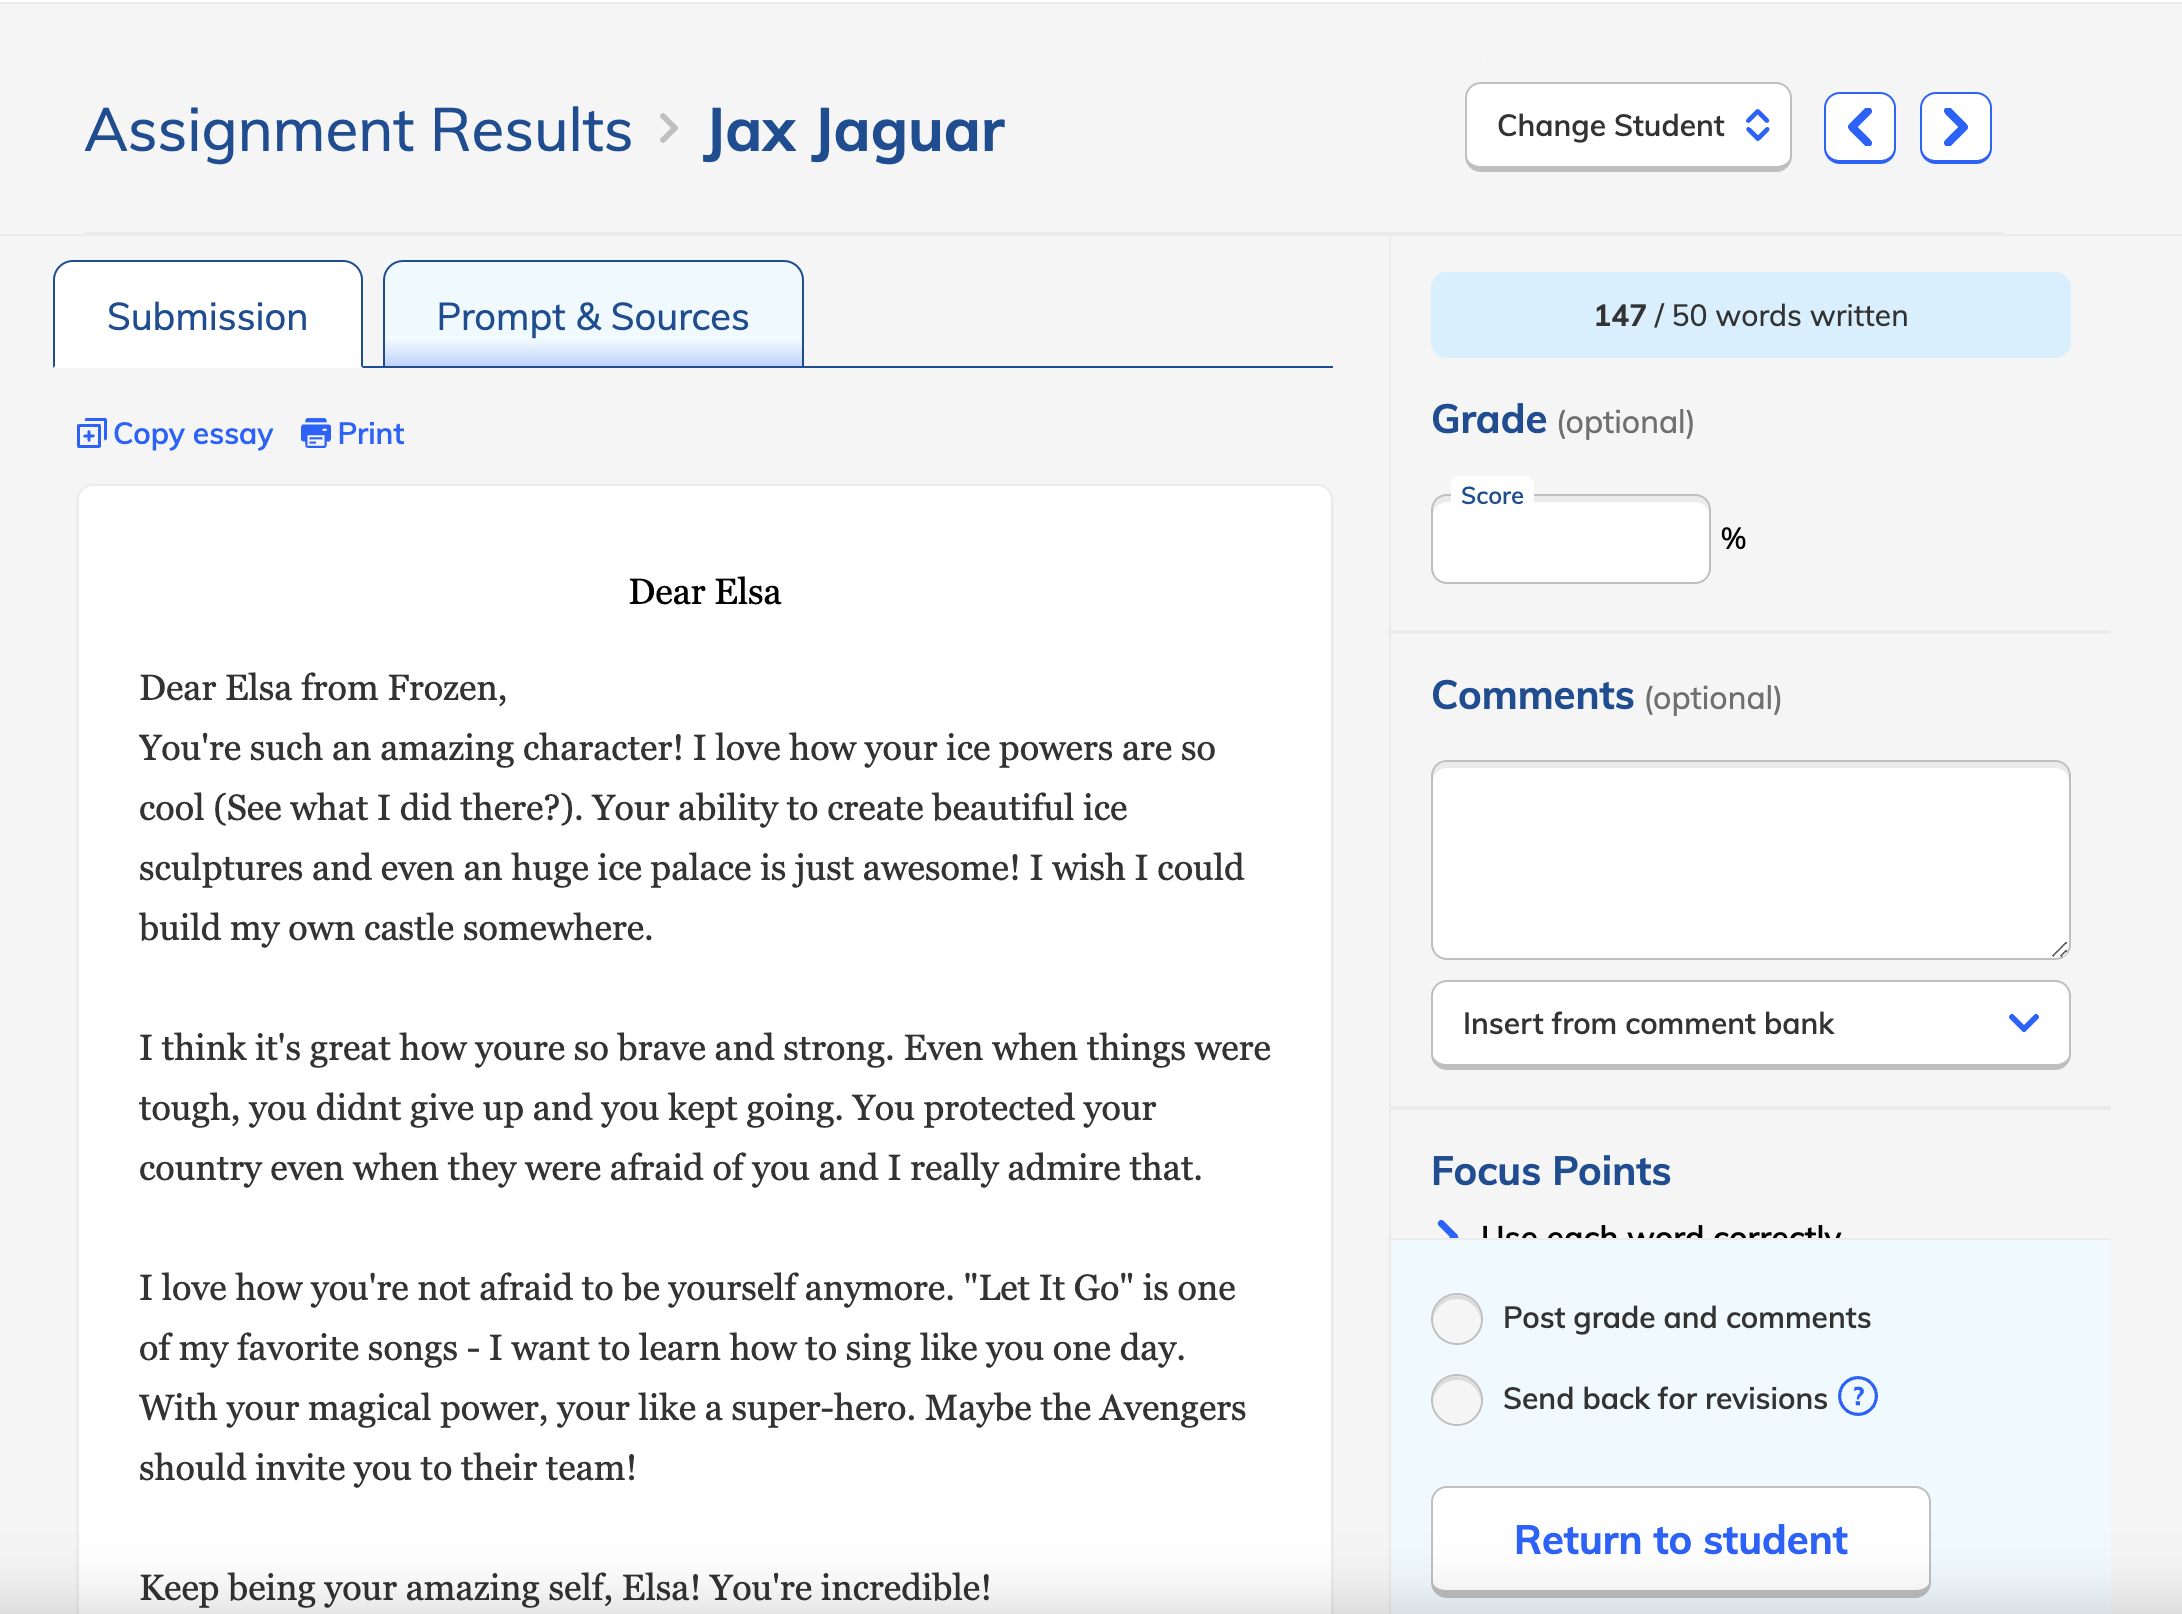This screenshot has width=2182, height=1614.
Task: Go to the next student with right arrow
Action: click(x=1955, y=128)
